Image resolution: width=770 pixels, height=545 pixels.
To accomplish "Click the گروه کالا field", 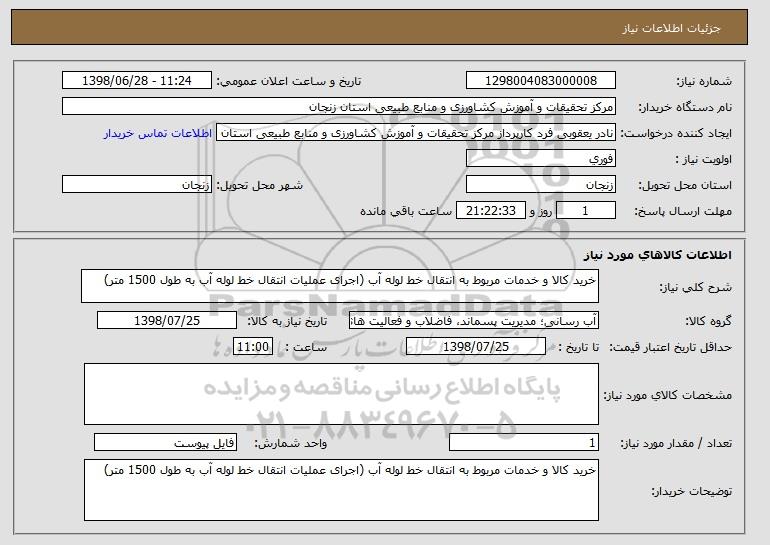I will 474,321.
